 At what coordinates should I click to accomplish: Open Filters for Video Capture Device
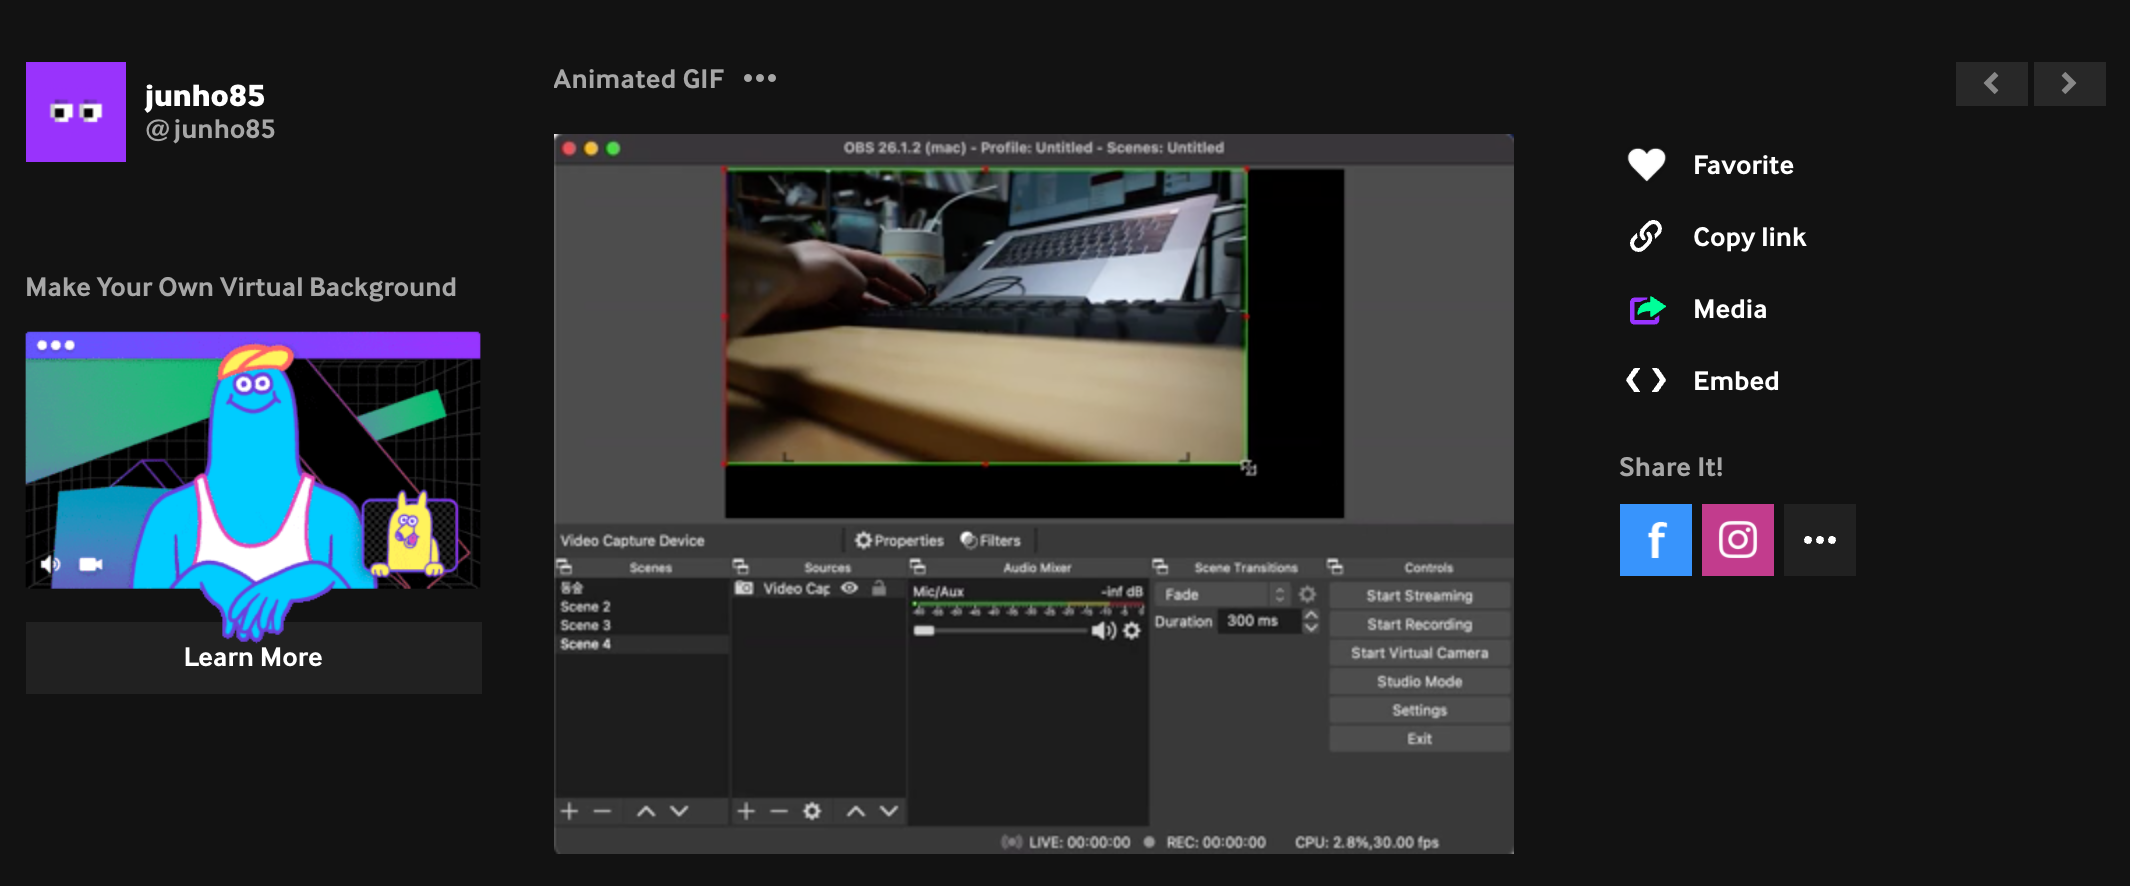tap(991, 540)
